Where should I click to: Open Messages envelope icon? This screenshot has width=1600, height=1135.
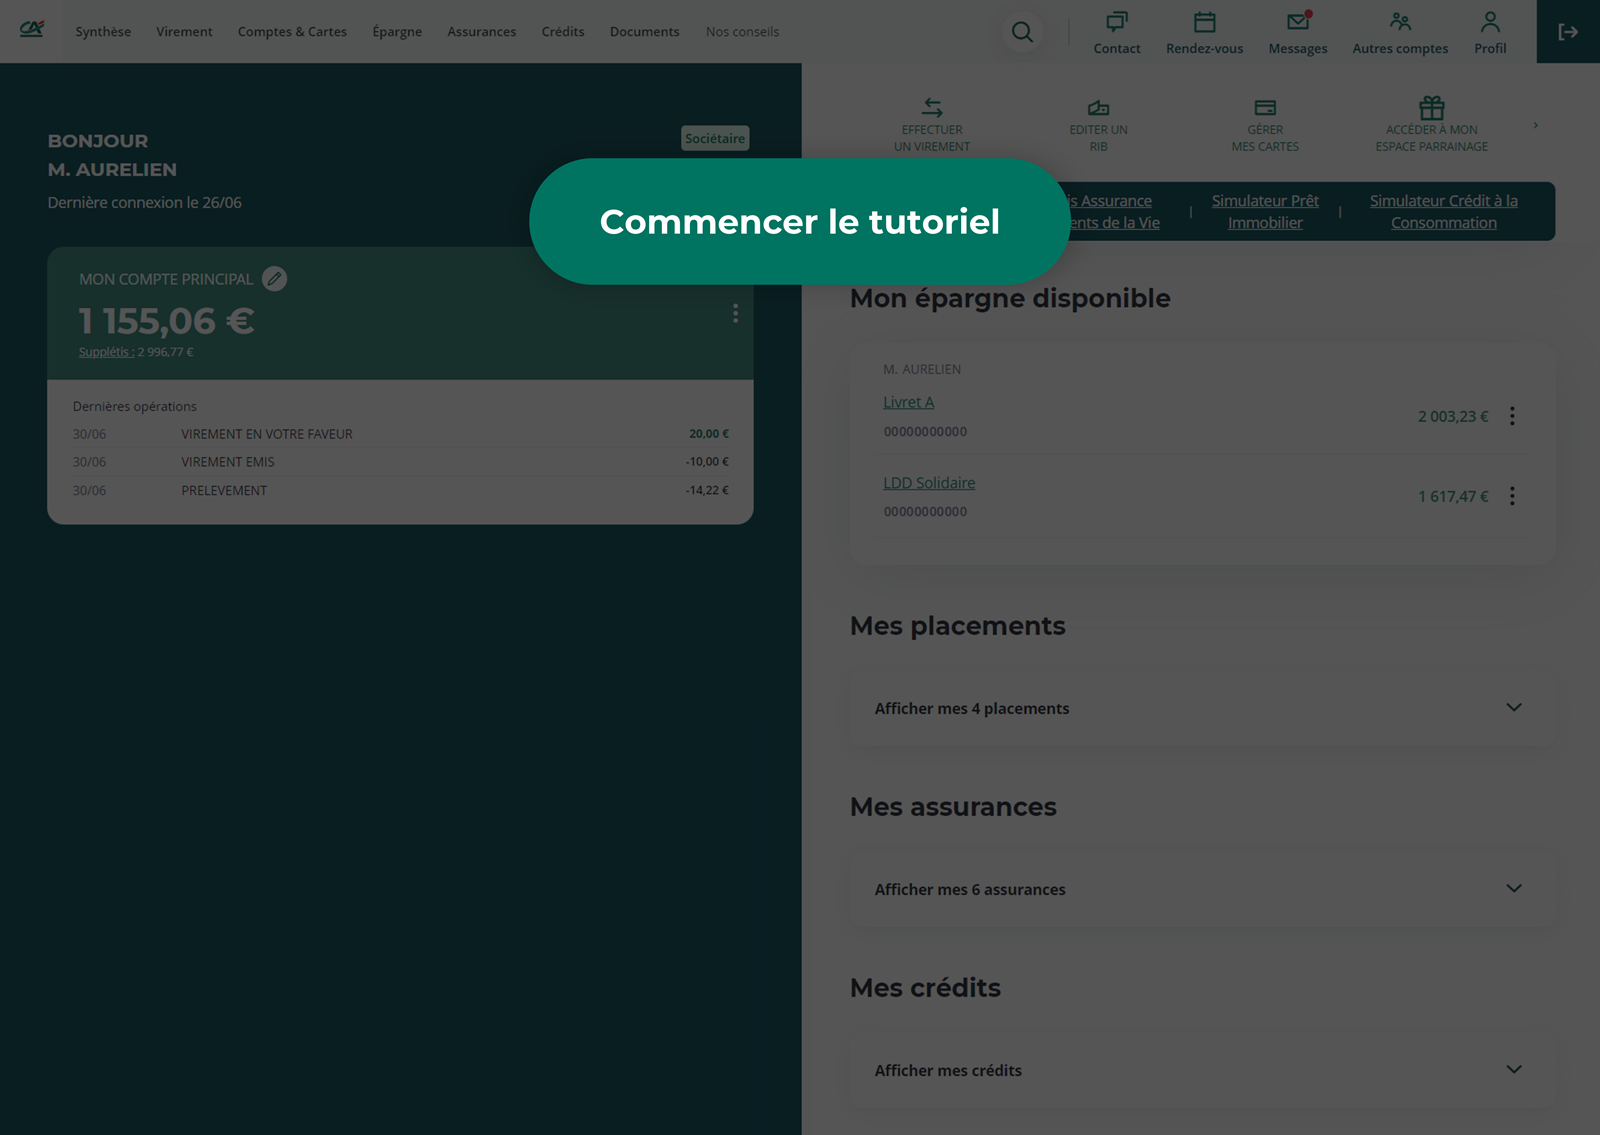[1297, 23]
